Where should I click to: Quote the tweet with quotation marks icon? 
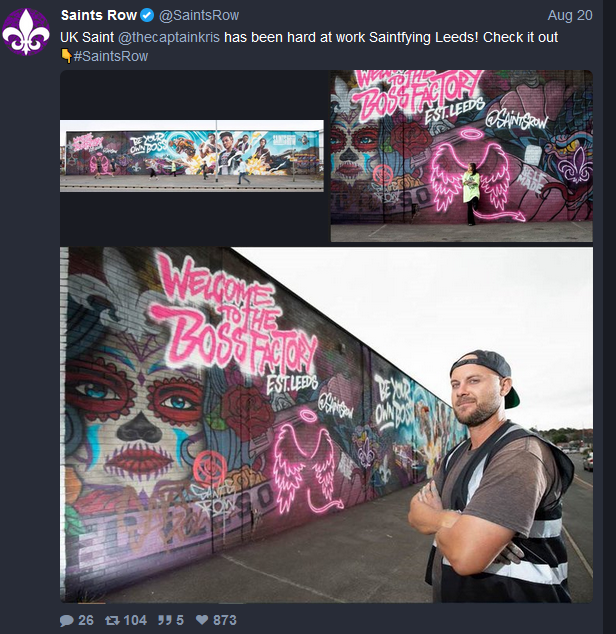164,620
